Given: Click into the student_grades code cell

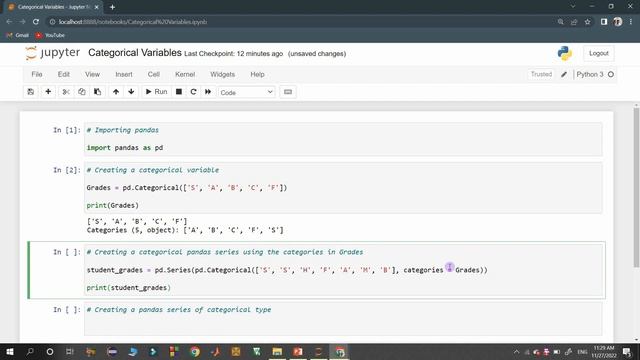Looking at the screenshot, I should click(x=343, y=270).
